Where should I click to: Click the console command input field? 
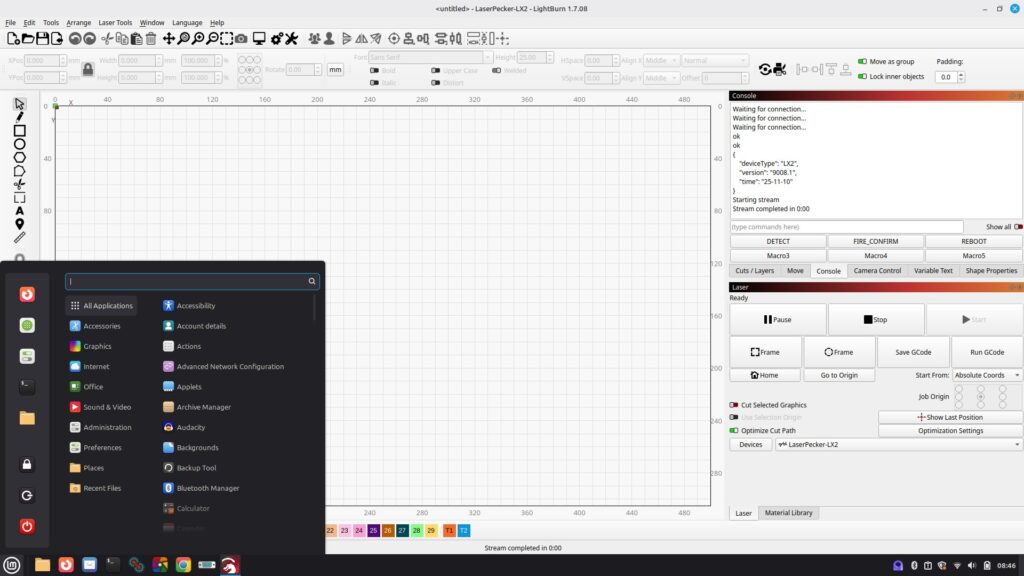tap(846, 227)
